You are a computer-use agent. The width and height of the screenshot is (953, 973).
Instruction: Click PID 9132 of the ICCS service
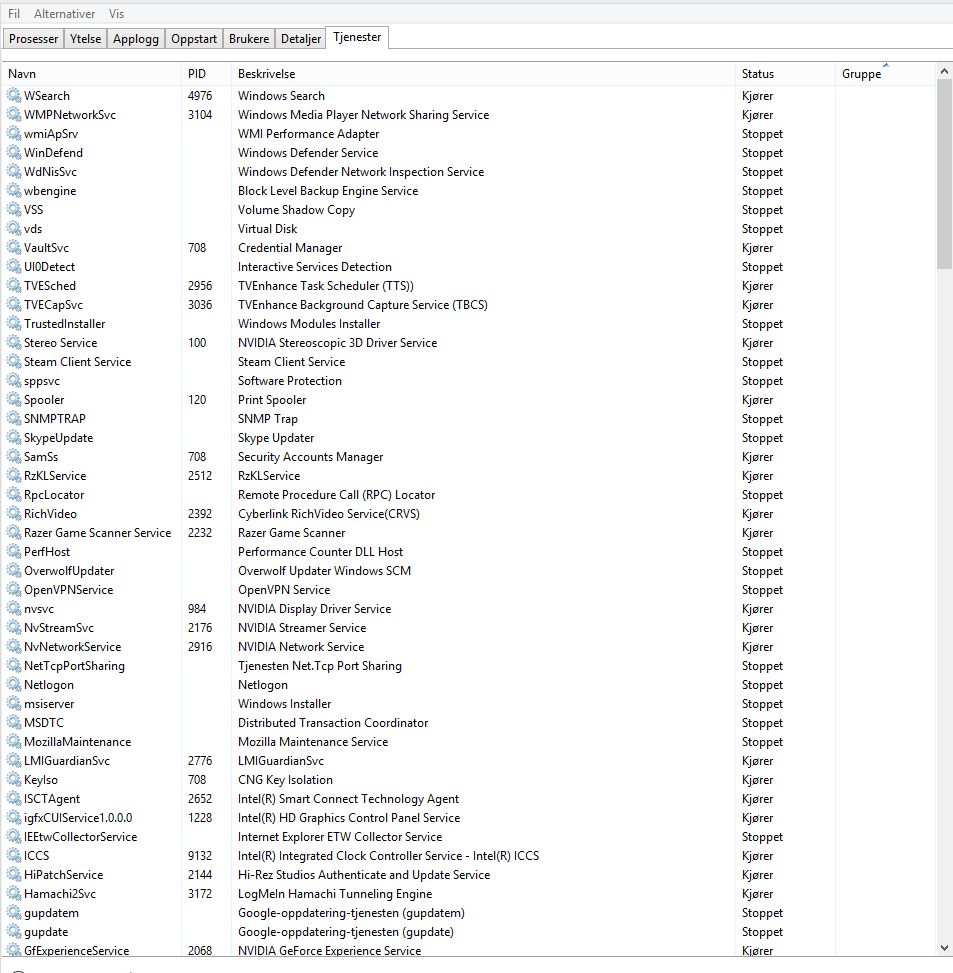coord(200,856)
